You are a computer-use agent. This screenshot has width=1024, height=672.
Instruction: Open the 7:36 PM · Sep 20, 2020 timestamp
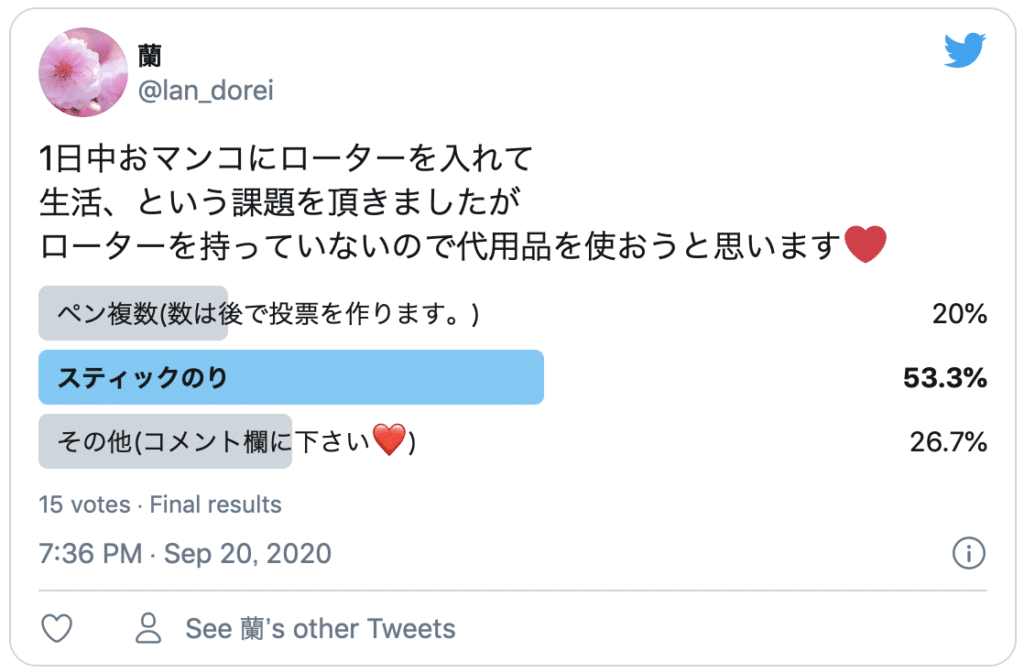pos(185,553)
